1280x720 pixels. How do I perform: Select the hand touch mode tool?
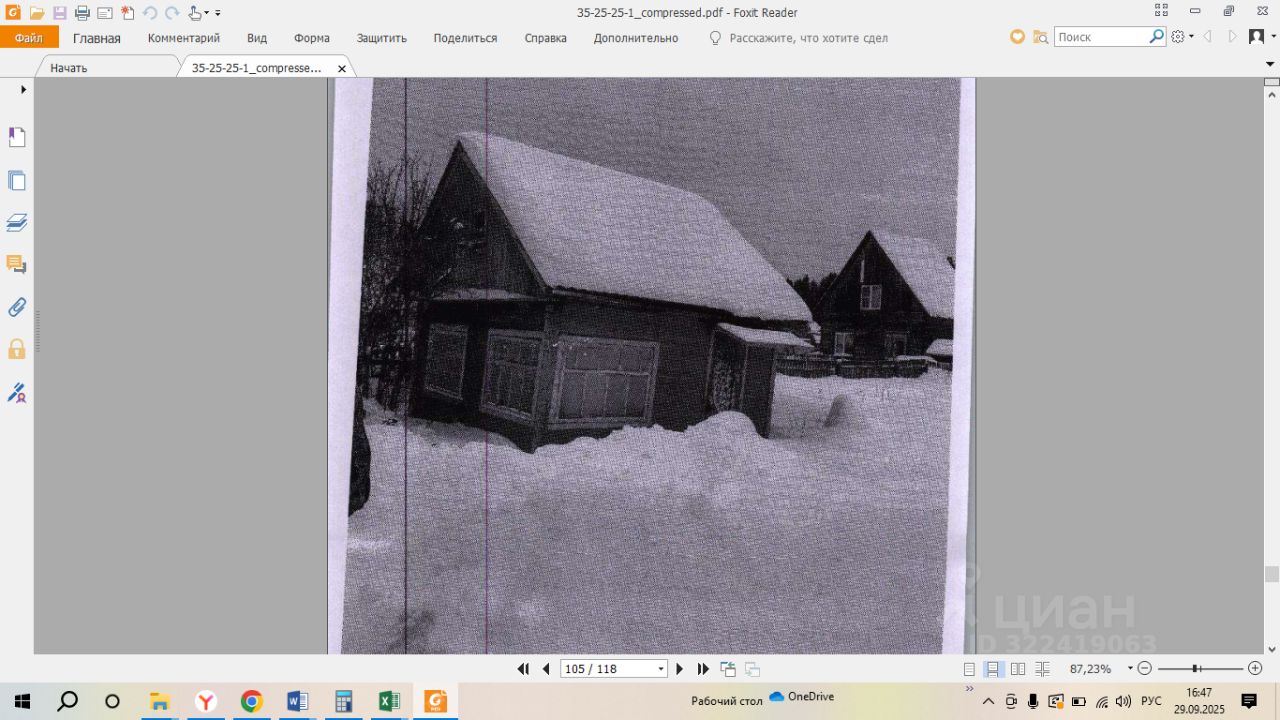(195, 13)
